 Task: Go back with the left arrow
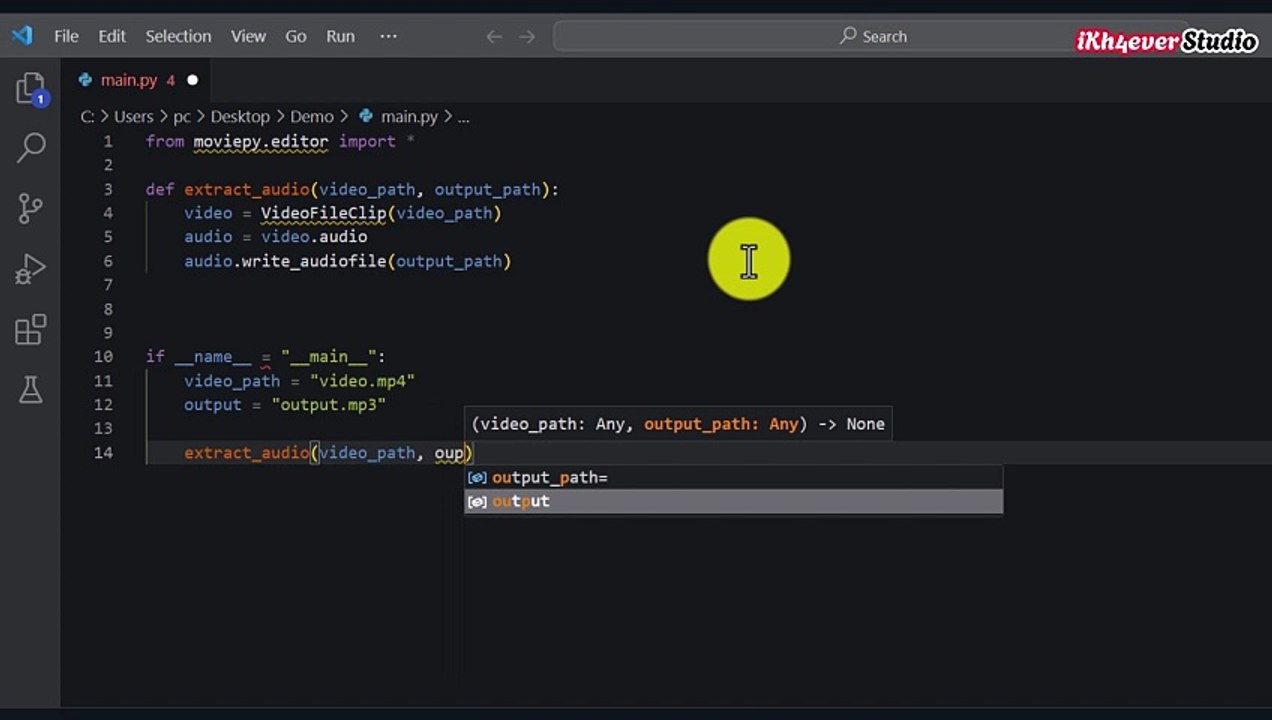tap(494, 36)
